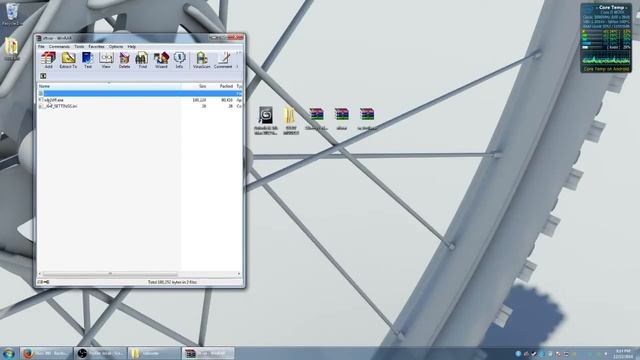
Task: Sort list by the Name column header
Action: click(109, 86)
